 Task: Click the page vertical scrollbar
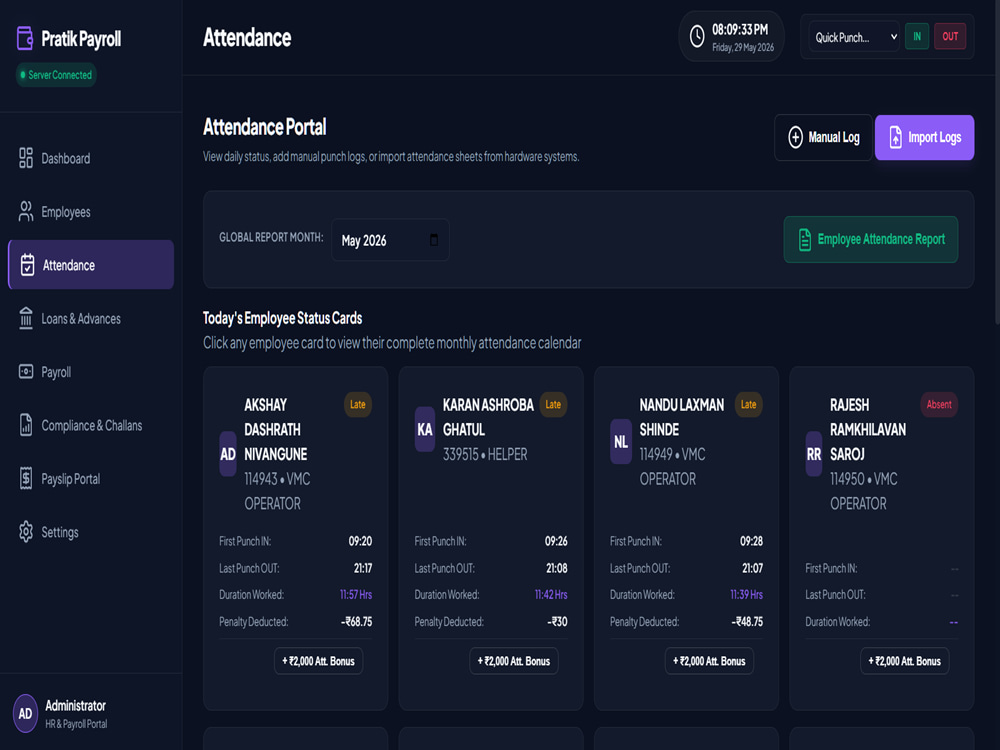(x=996, y=163)
